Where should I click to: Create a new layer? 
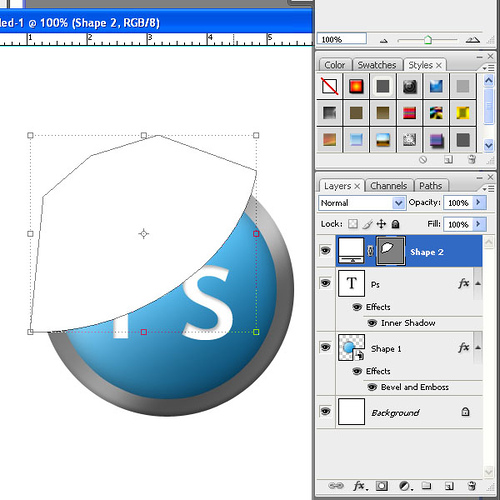[x=449, y=486]
